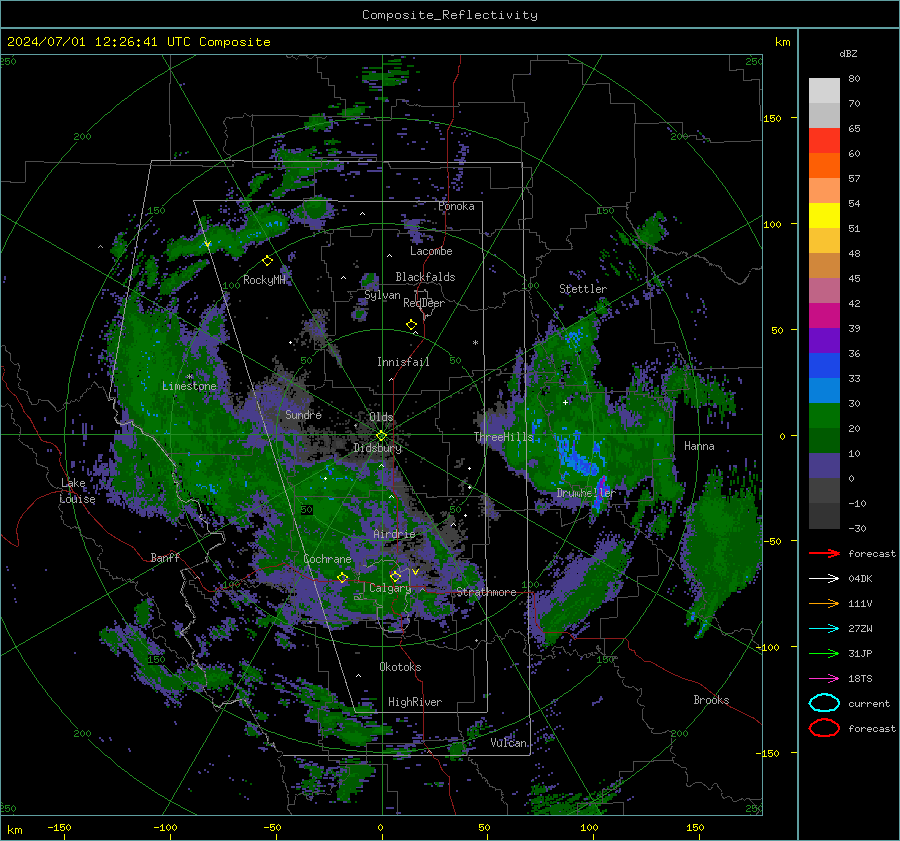The height and width of the screenshot is (841, 900).
Task: Click the Drumheller city label
Action: [x=585, y=493]
